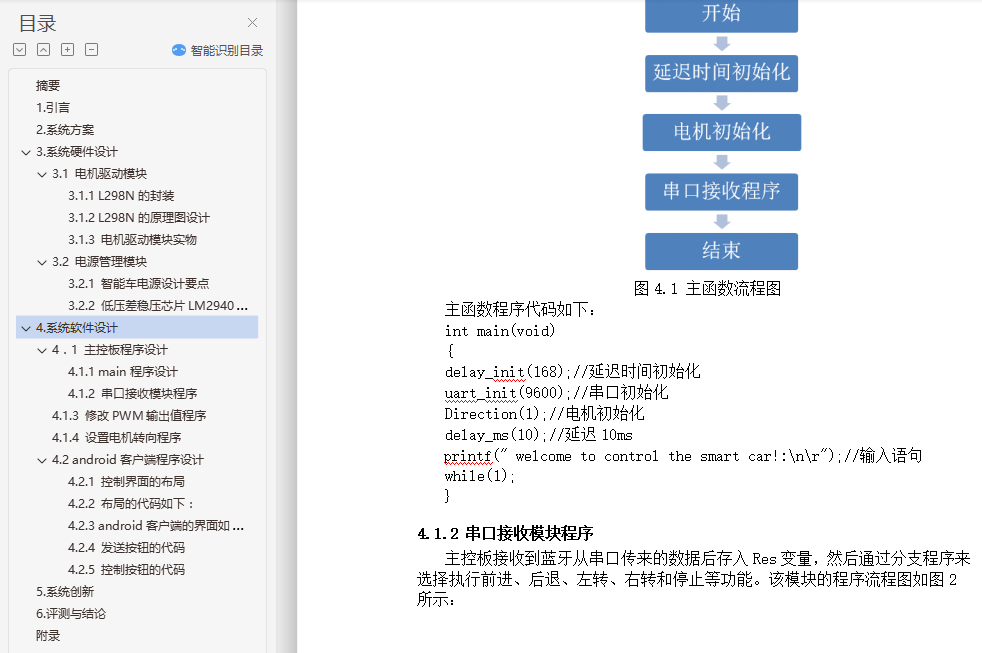Open 3.2.2 低压差稳压芯片 LM2940 entry
Image resolution: width=982 pixels, height=653 pixels.
[x=158, y=306]
